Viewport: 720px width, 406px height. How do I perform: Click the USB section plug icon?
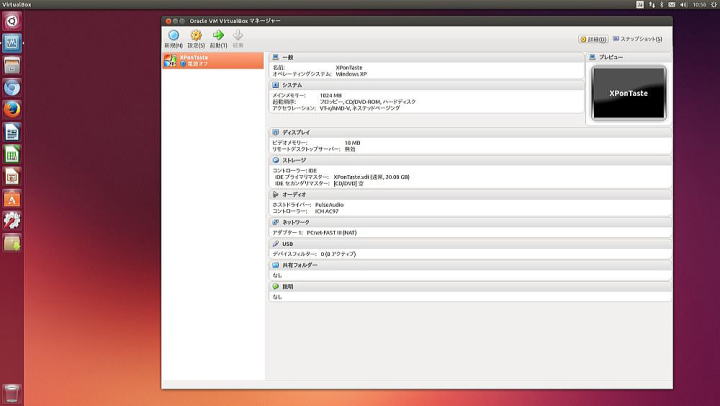pyautogui.click(x=276, y=244)
